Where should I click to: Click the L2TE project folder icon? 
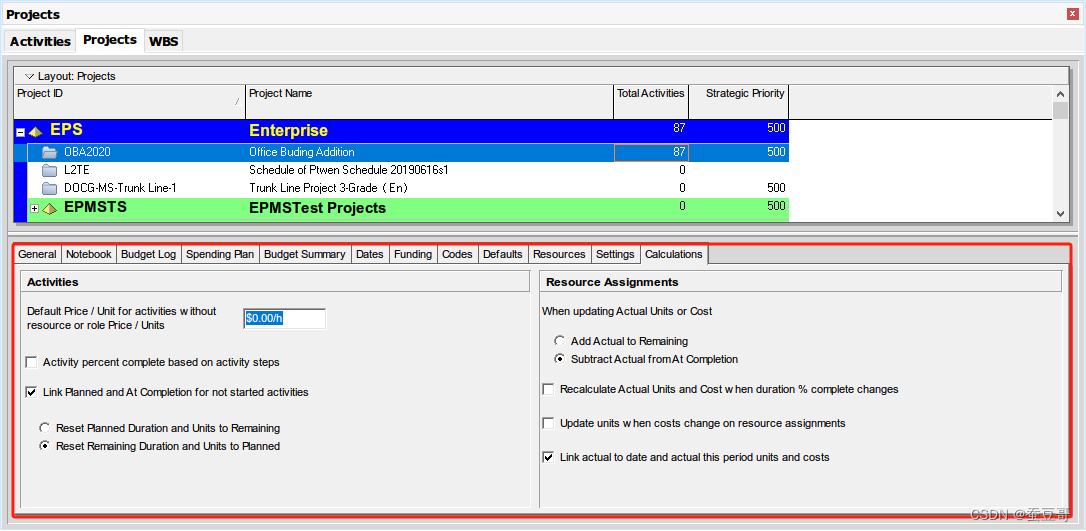(x=48, y=170)
